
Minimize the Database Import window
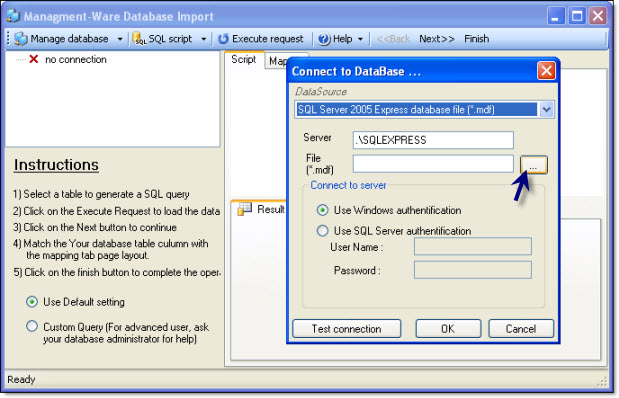[x=555, y=16]
